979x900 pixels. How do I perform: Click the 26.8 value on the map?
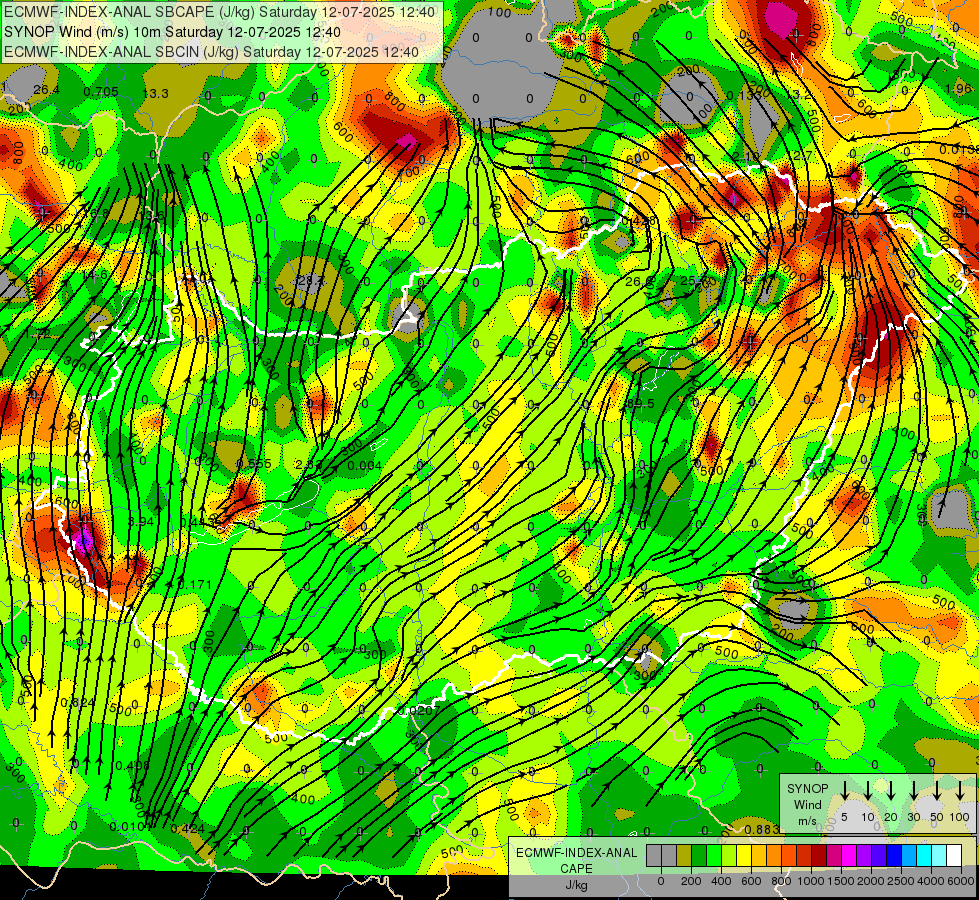tap(639, 282)
